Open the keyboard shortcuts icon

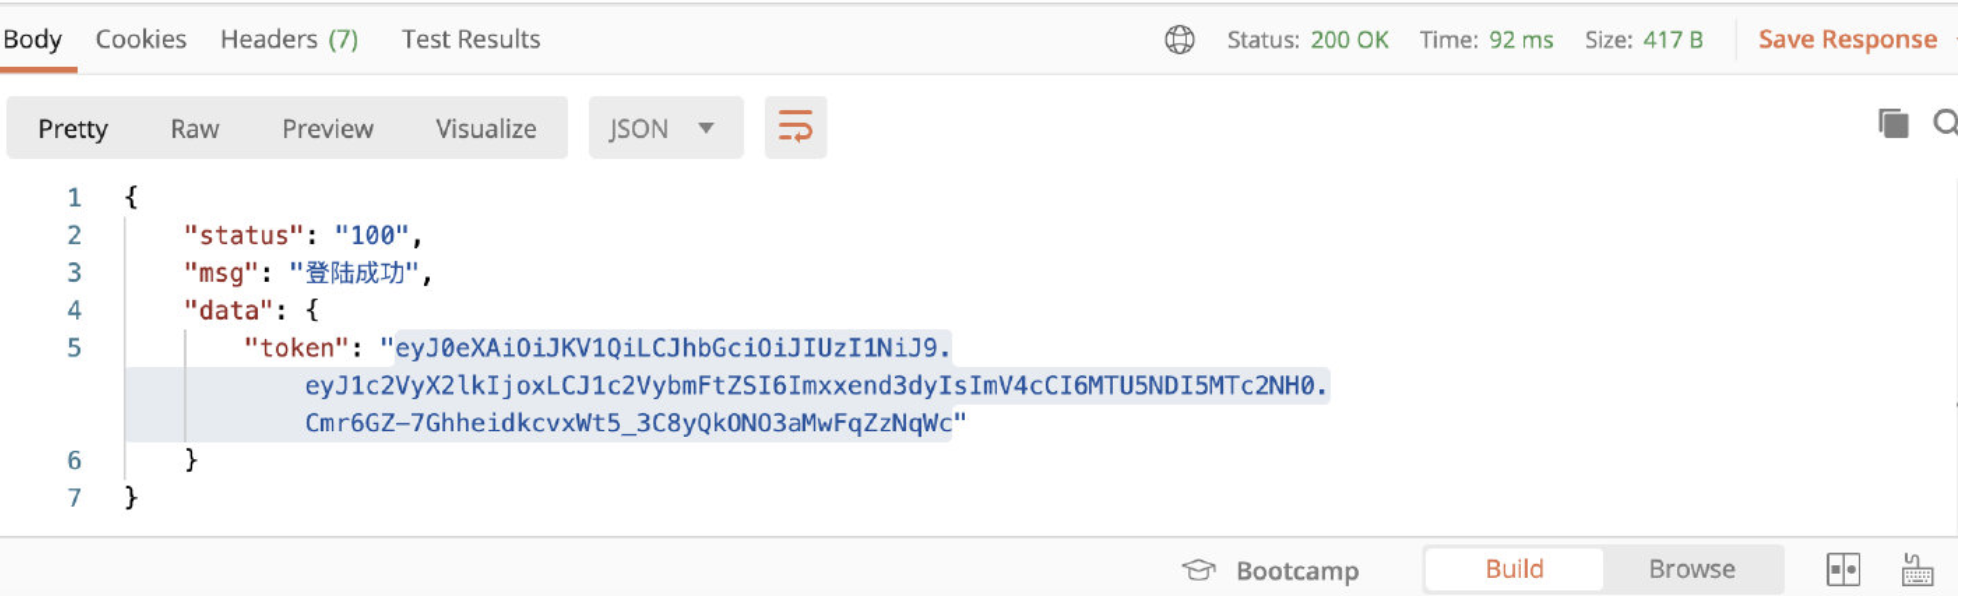pyautogui.click(x=1917, y=570)
